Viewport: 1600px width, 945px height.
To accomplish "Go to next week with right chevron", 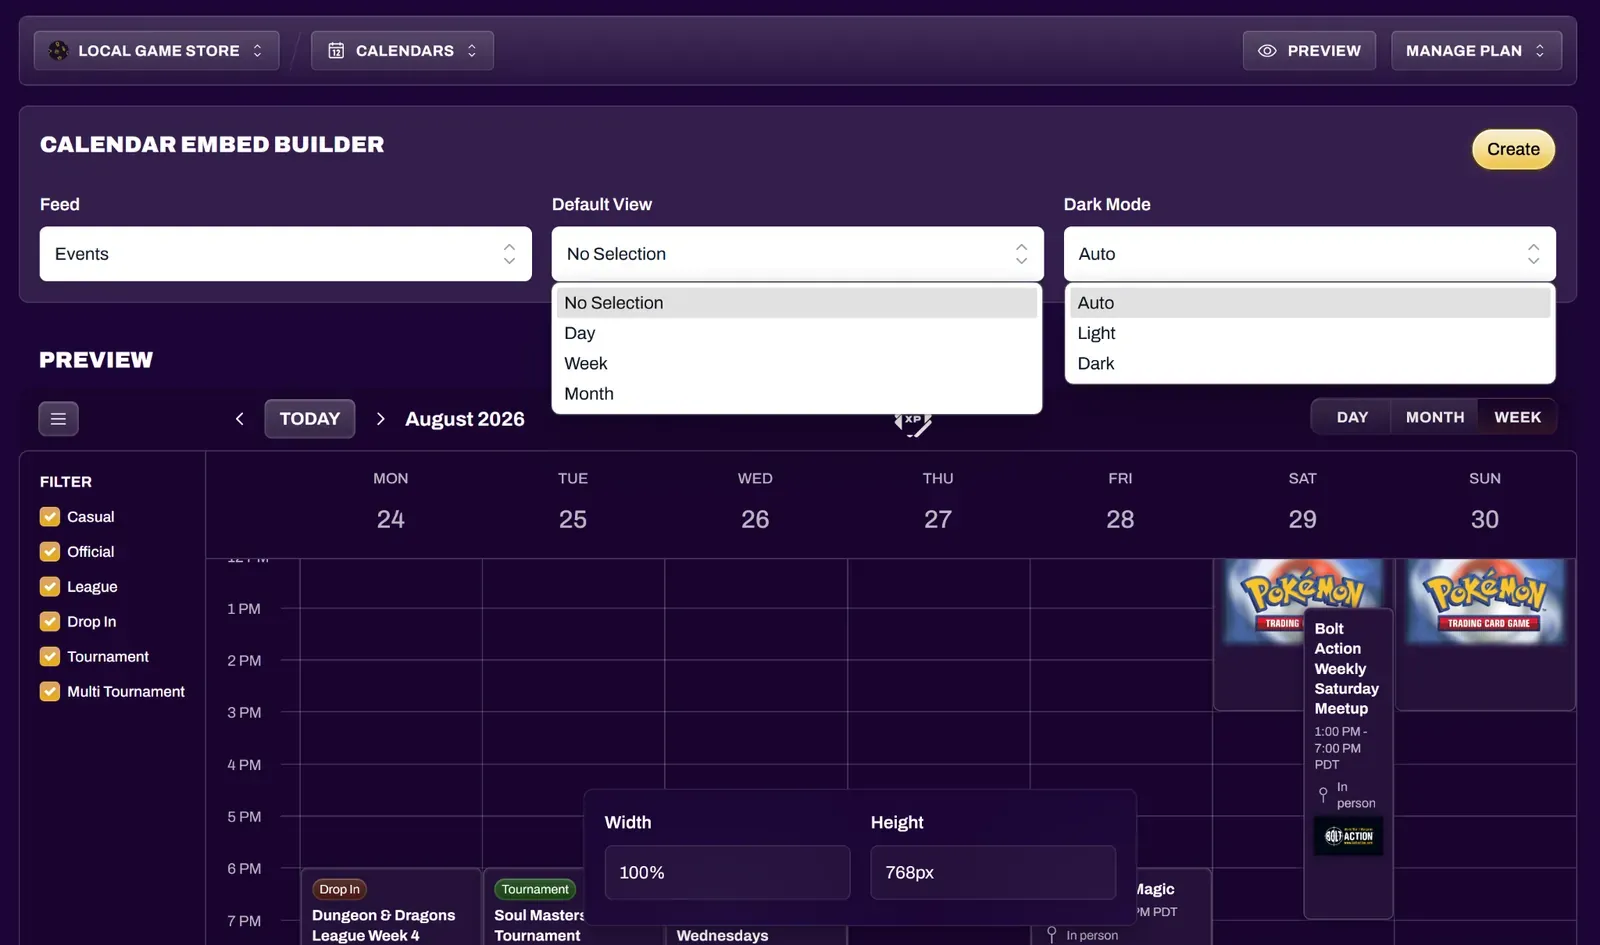I will [x=380, y=419].
